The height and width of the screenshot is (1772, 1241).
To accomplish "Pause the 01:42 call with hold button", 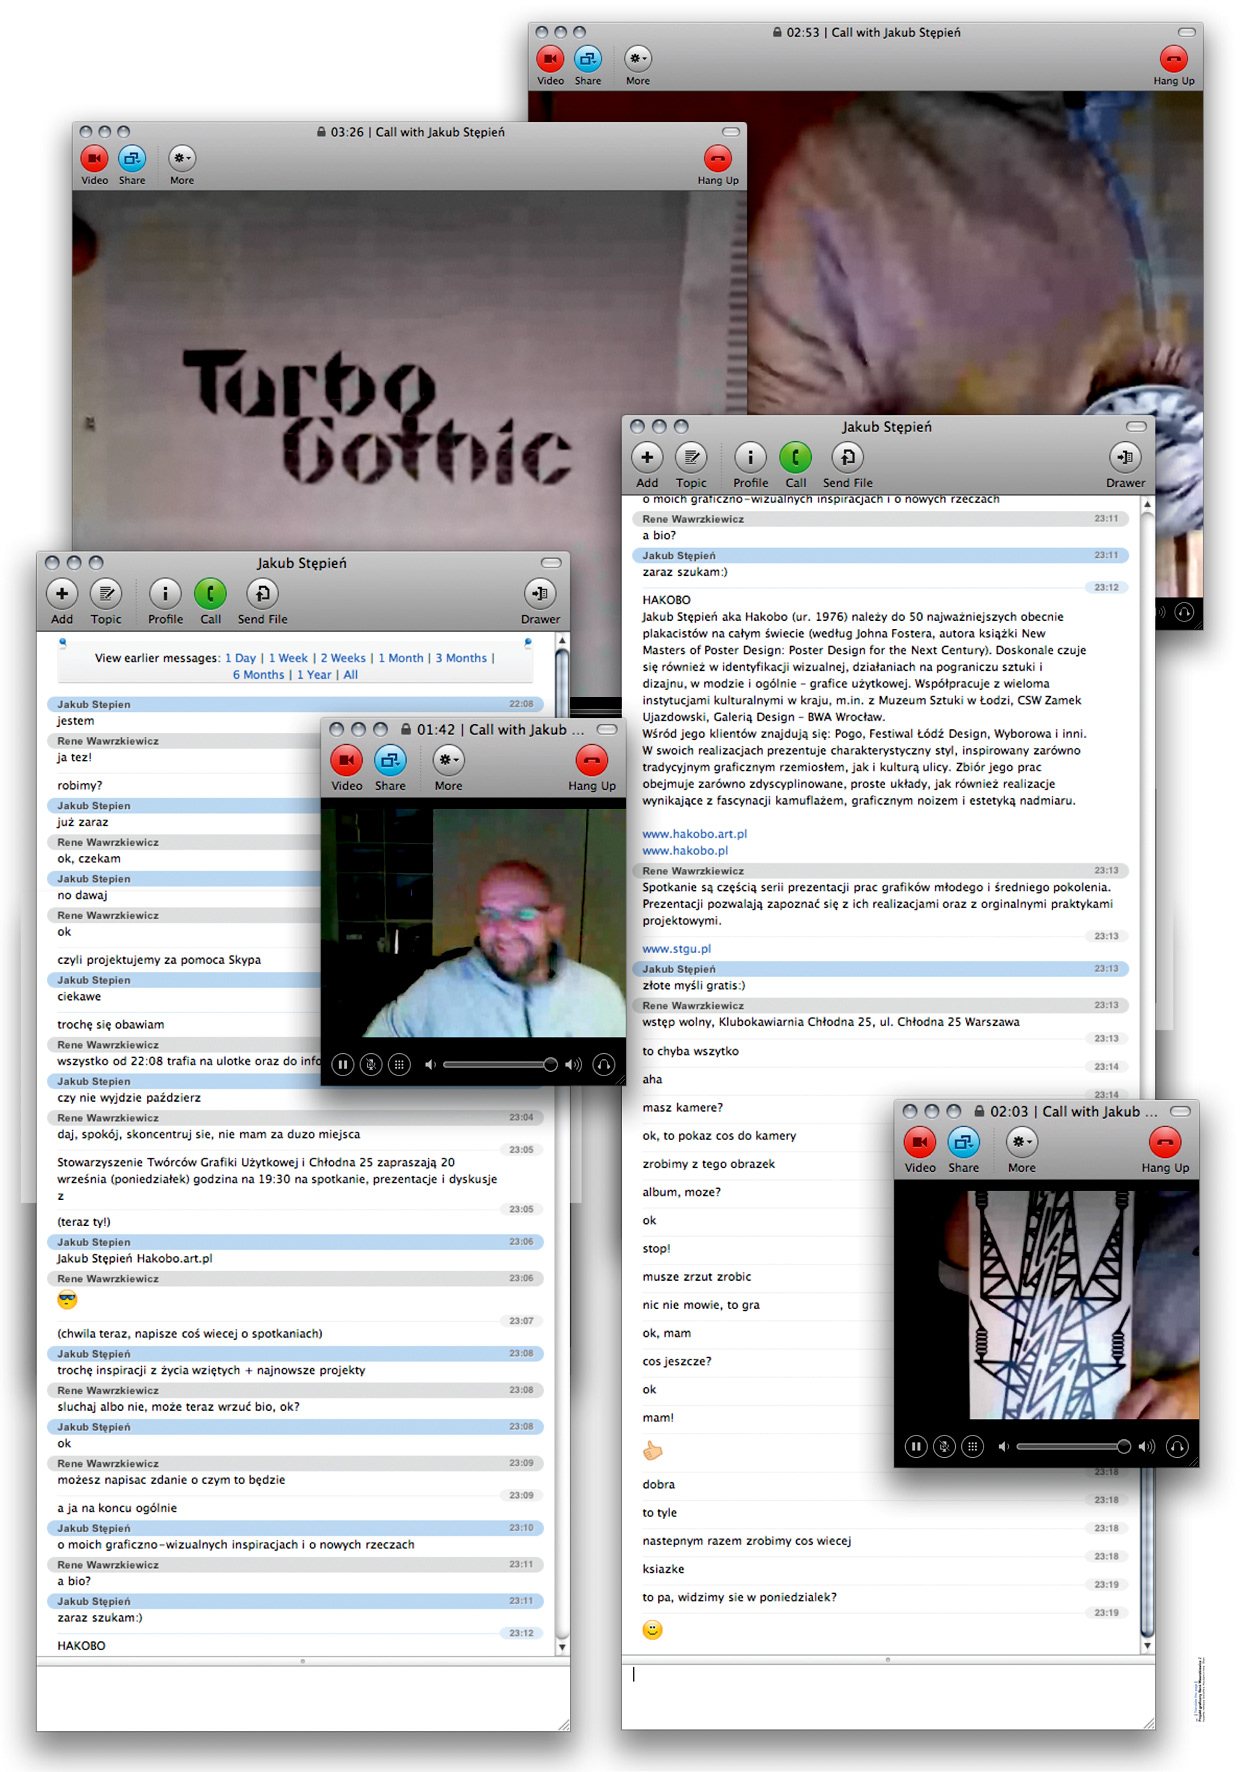I will [x=342, y=1065].
